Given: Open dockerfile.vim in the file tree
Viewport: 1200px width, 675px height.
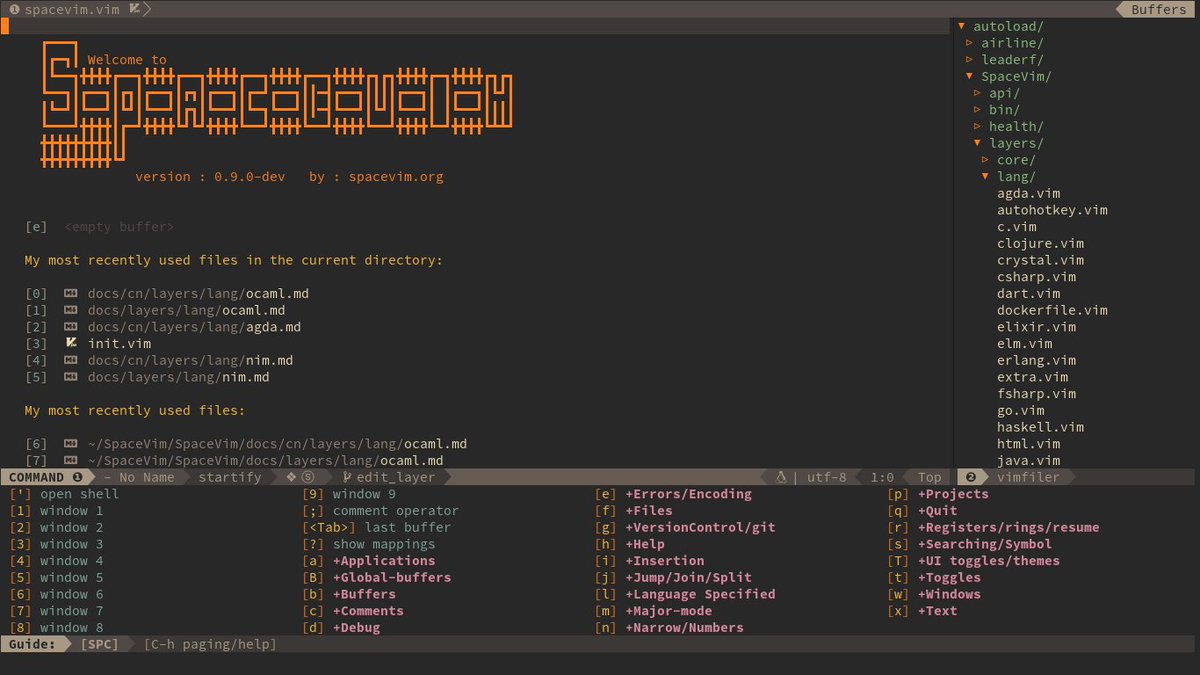Looking at the screenshot, I should pyautogui.click(x=1052, y=310).
